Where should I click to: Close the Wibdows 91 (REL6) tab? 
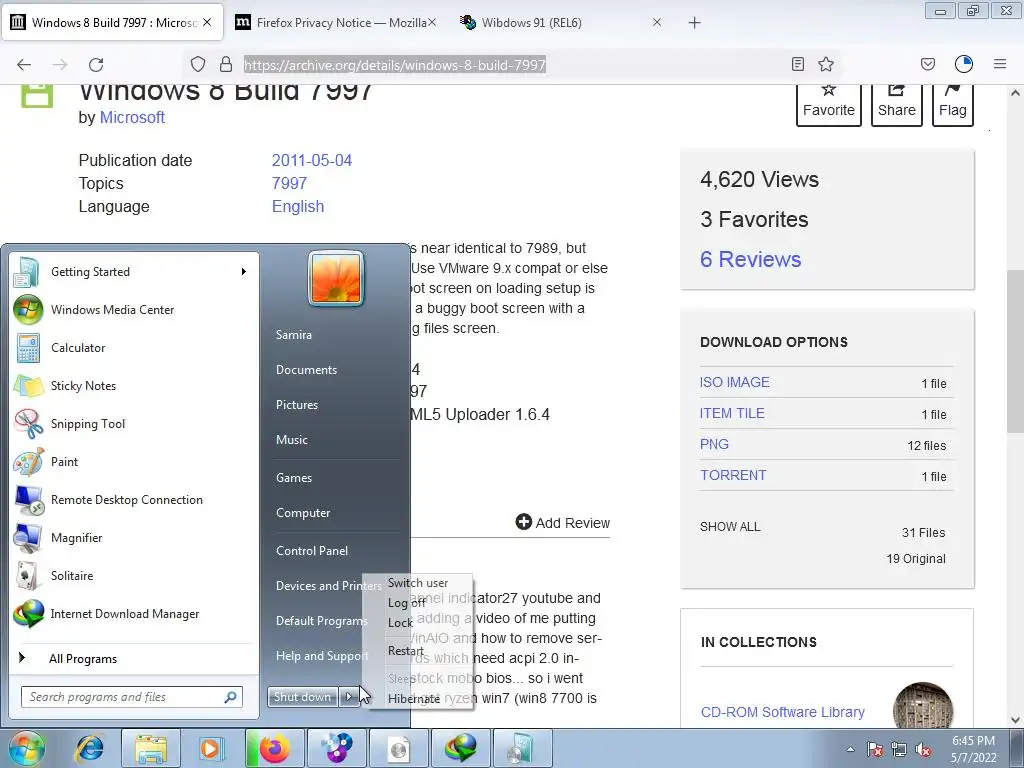point(657,22)
